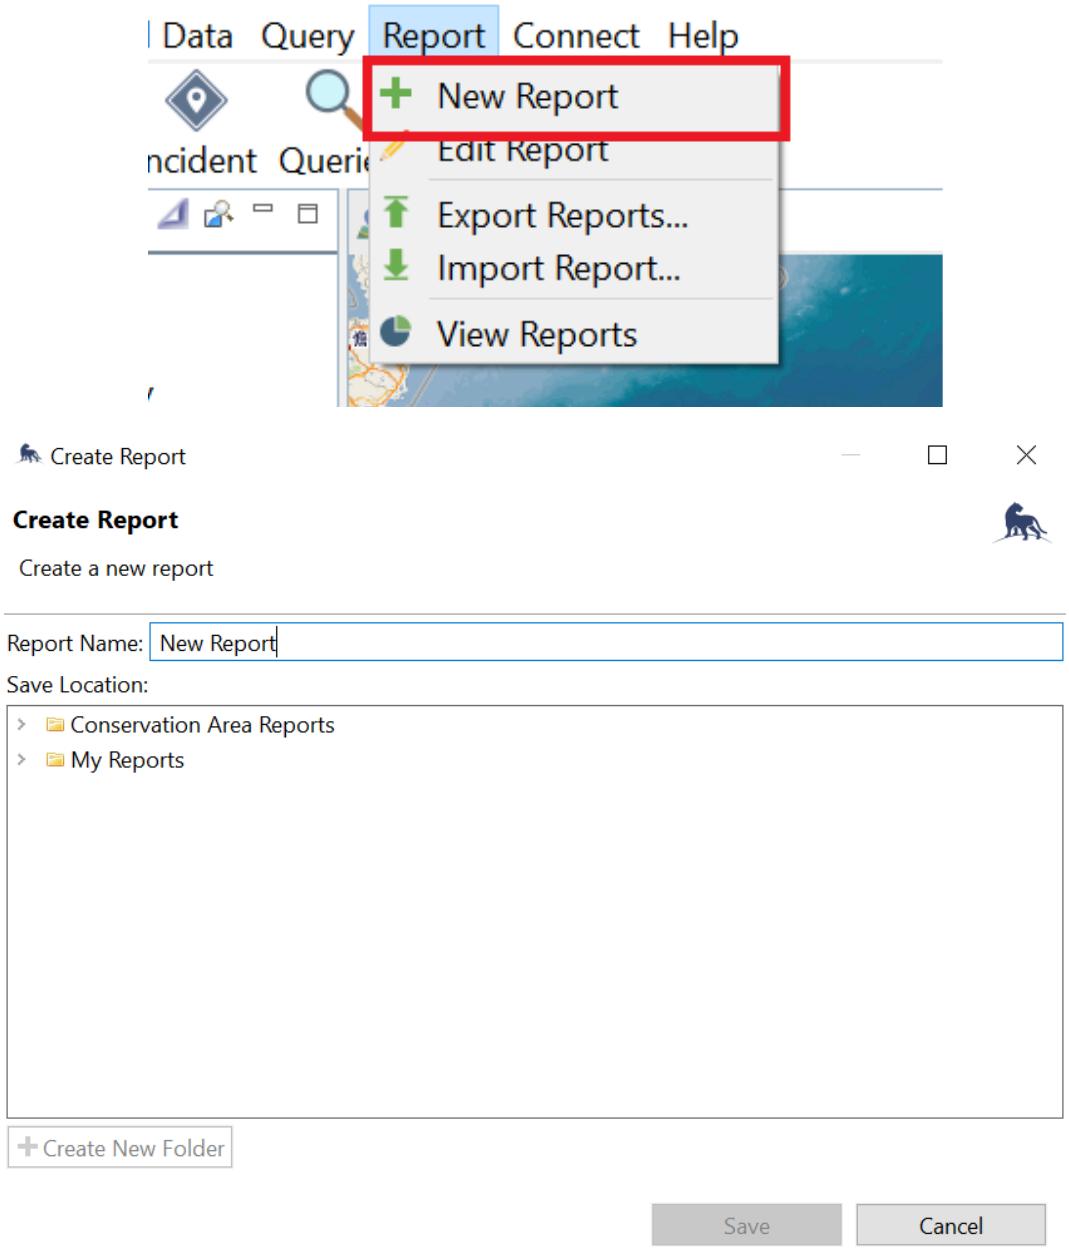Choose Export Reports... entry
This screenshot has height=1251, width=1069.
[x=575, y=215]
